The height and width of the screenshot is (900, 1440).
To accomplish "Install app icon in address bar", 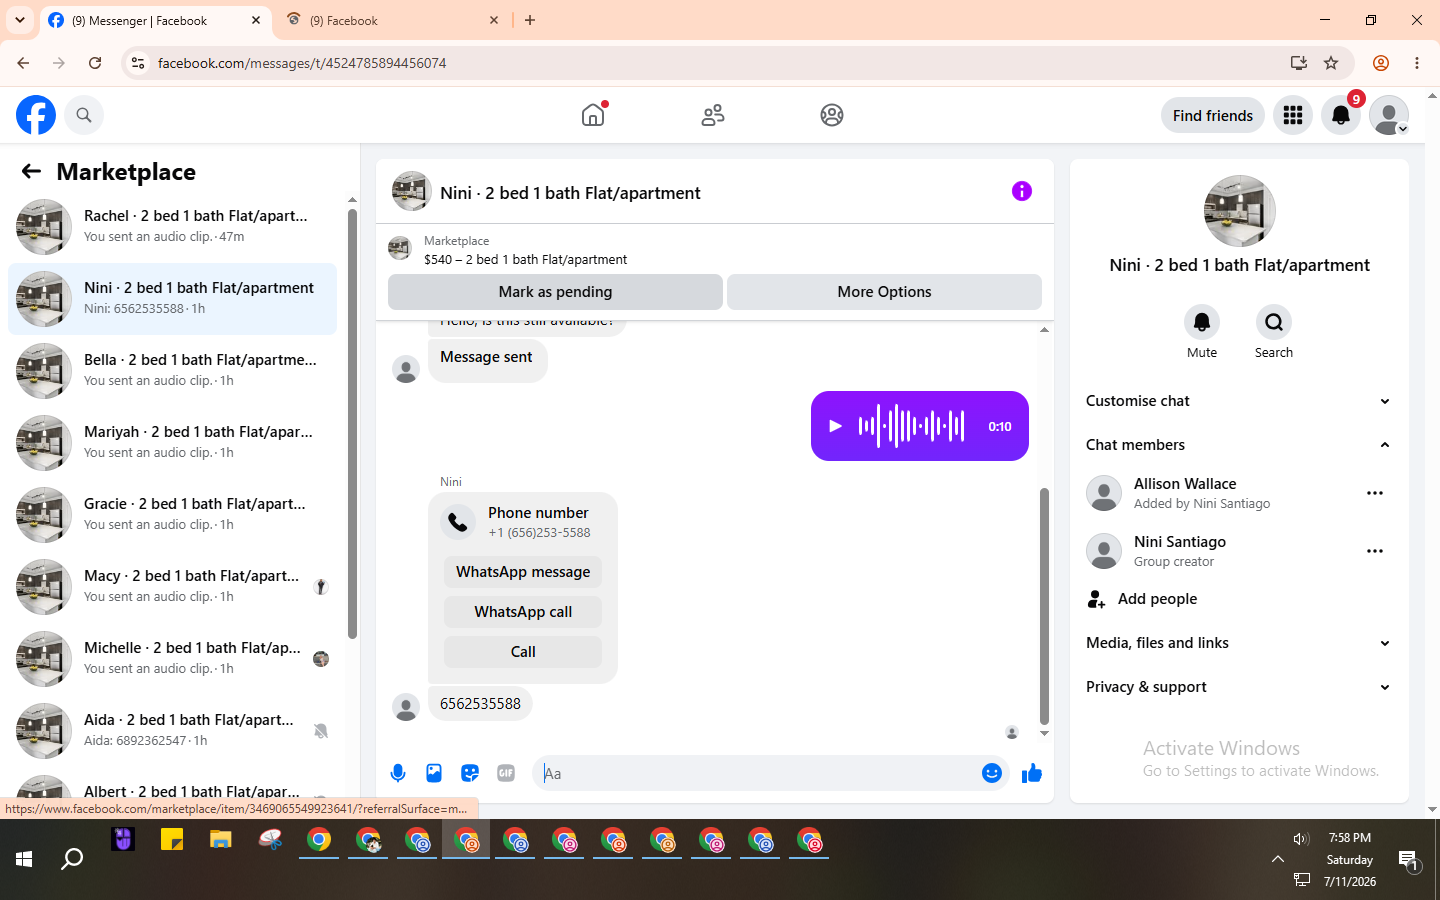I will click(1299, 63).
